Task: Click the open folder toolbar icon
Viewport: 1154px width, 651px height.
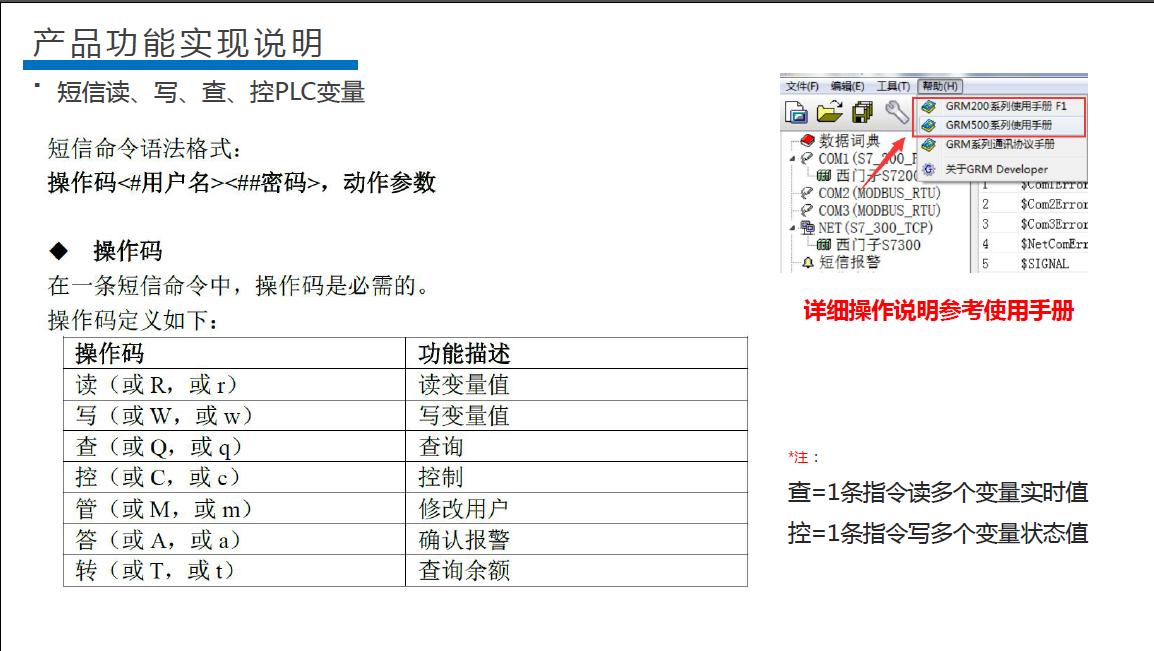Action: point(829,111)
